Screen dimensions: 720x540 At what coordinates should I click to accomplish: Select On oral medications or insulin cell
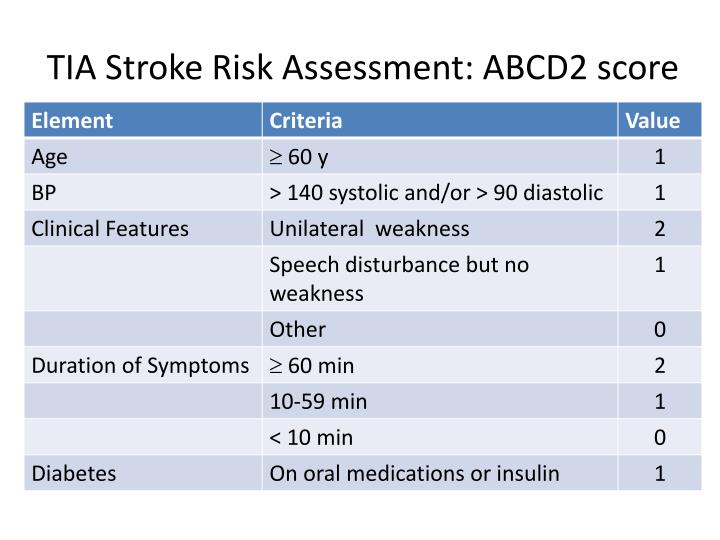click(x=440, y=473)
